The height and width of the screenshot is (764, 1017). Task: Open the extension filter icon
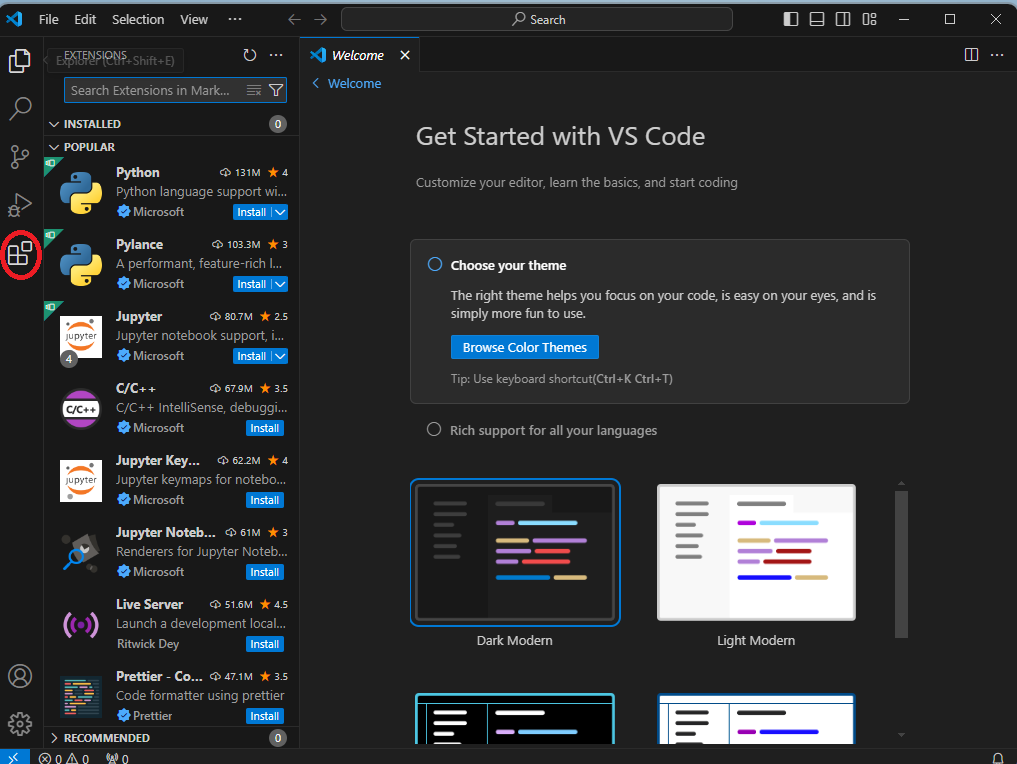(x=276, y=90)
